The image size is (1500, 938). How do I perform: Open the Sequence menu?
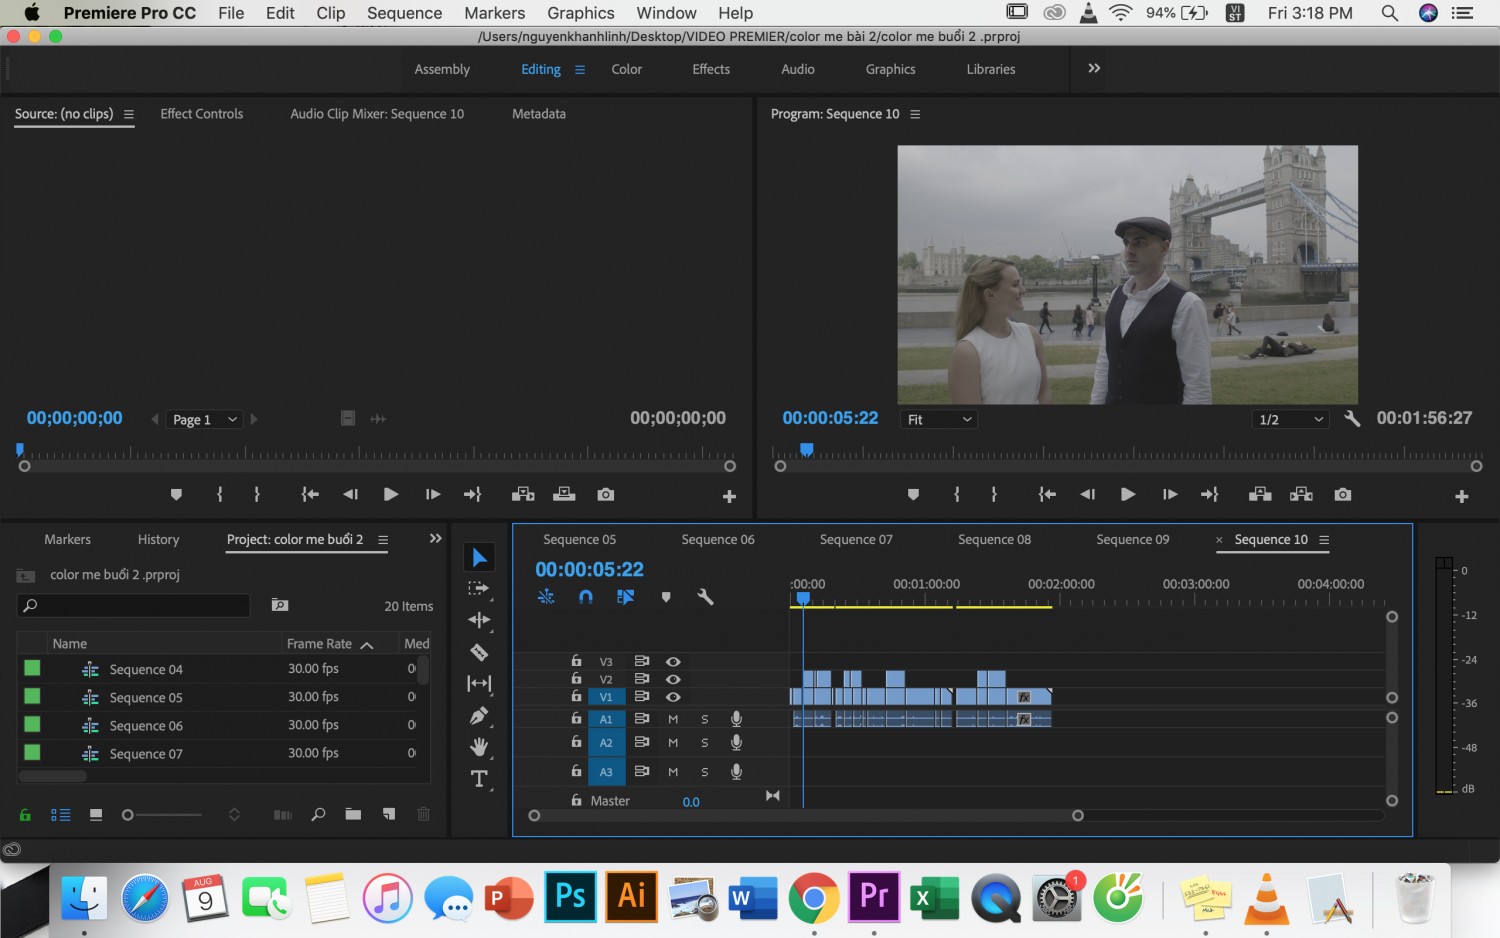click(x=404, y=13)
